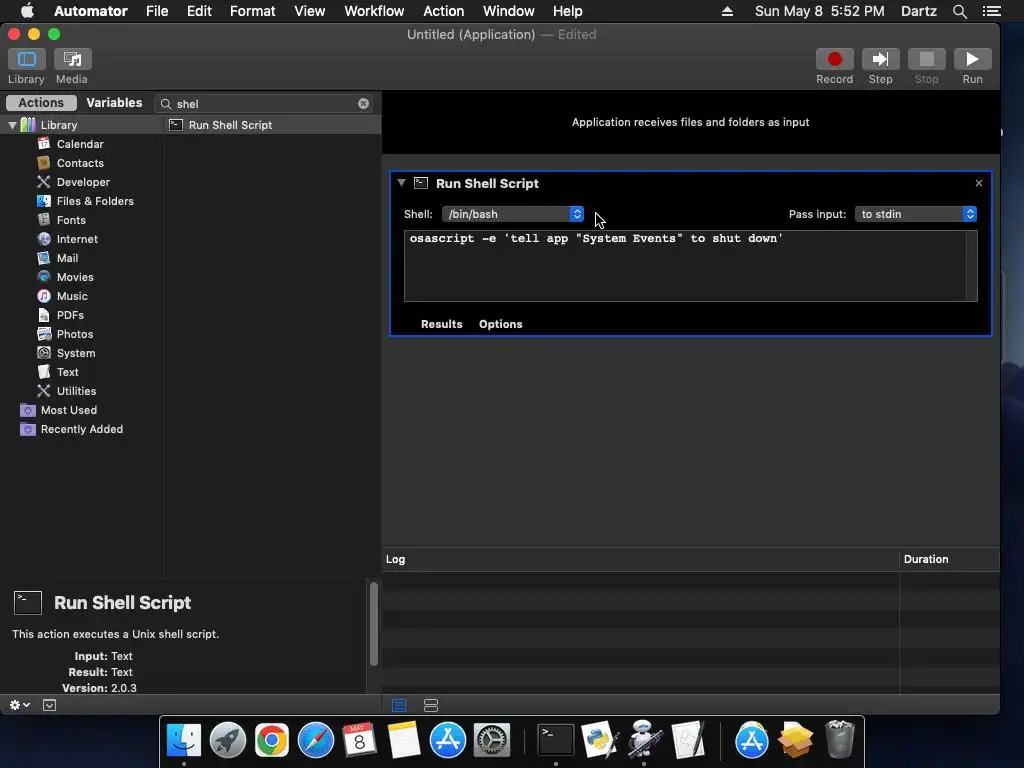The height and width of the screenshot is (768, 1024).
Task: Open Terminal from the Dock
Action: coord(556,740)
